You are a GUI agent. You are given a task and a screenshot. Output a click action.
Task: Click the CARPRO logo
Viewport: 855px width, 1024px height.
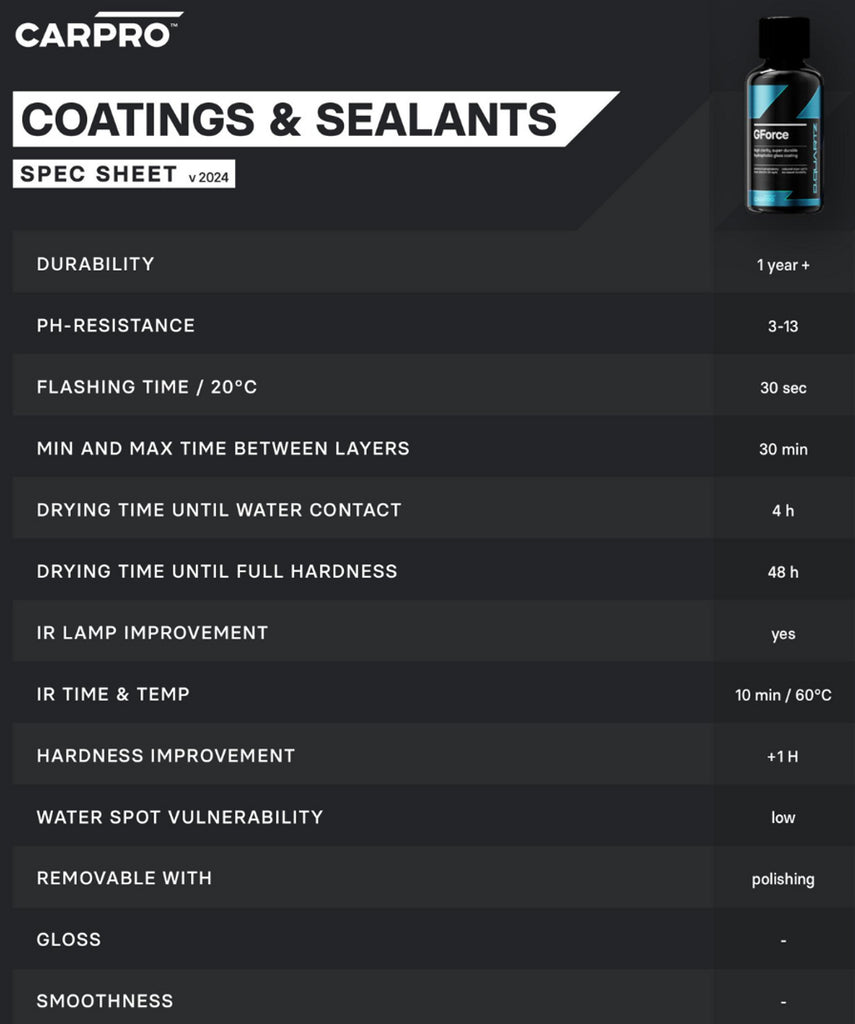point(98,34)
